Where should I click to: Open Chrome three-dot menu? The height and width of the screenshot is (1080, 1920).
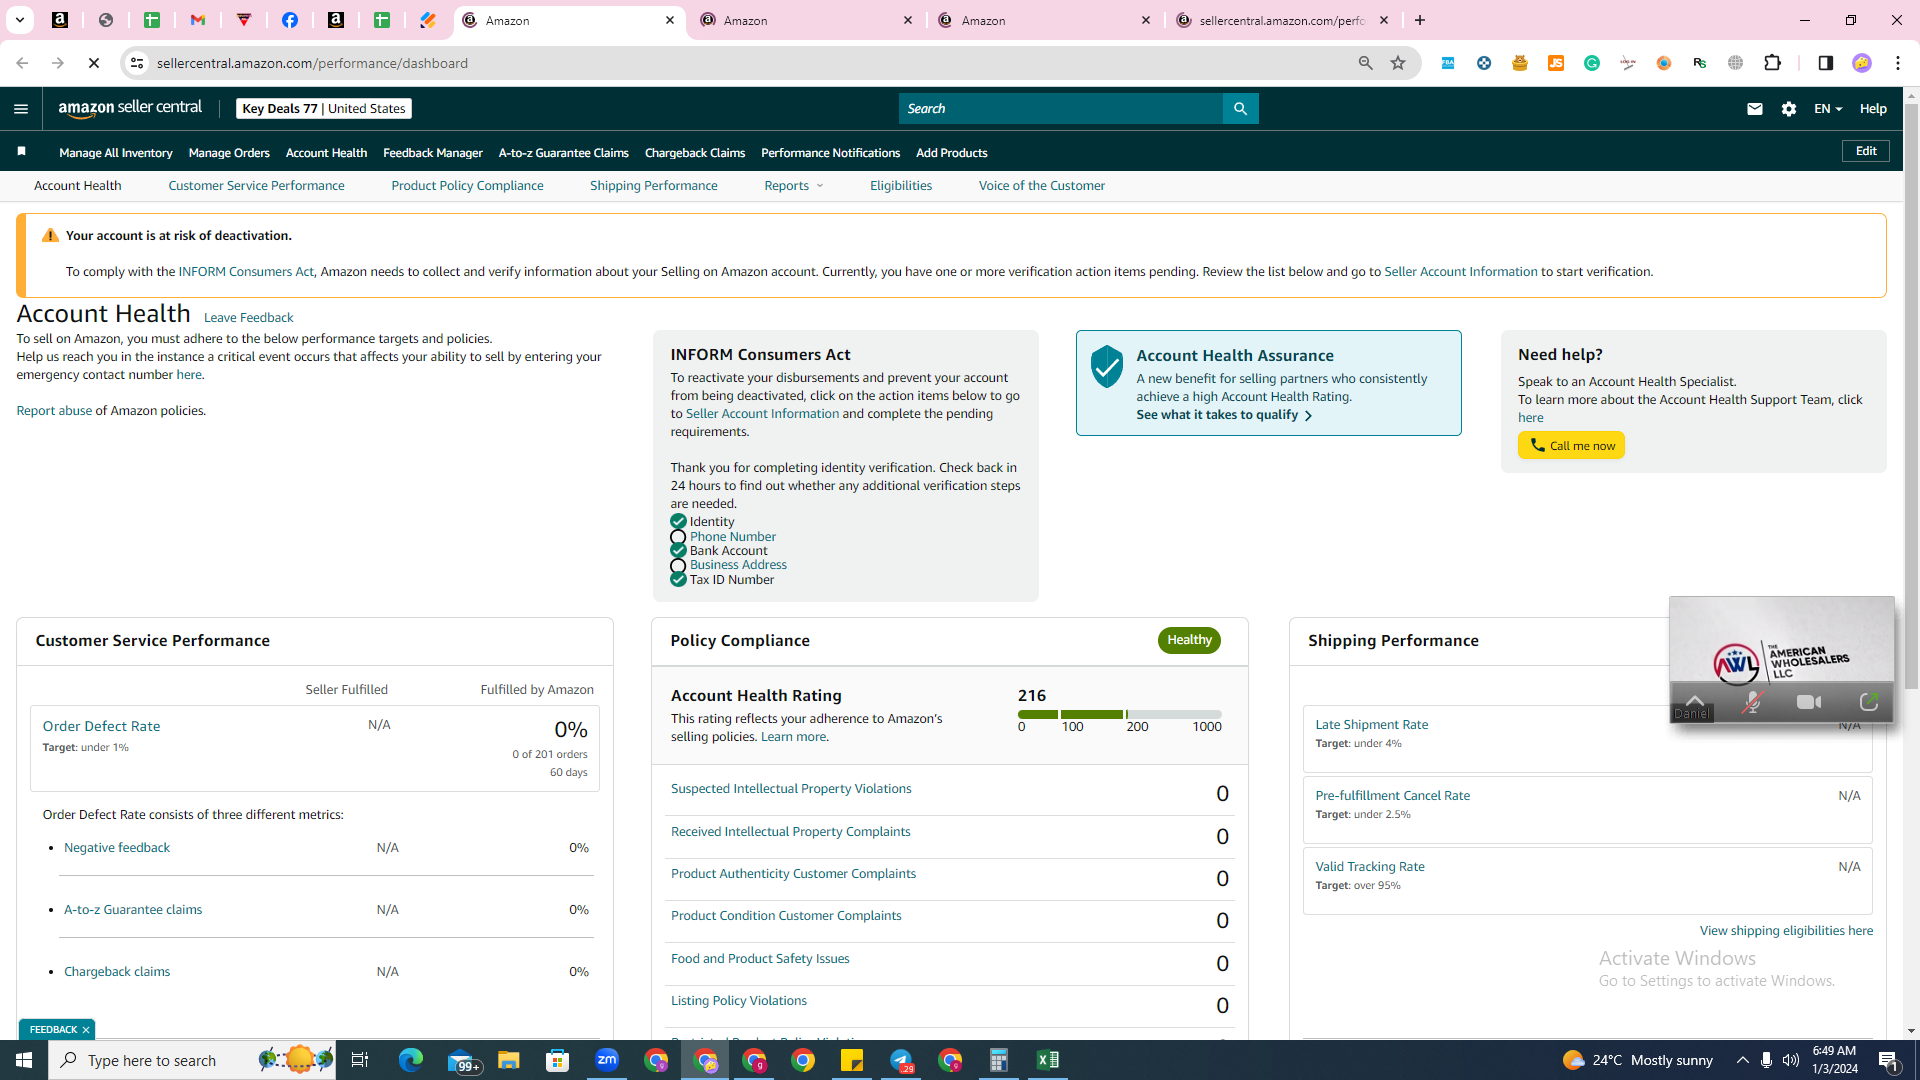[x=1897, y=63]
